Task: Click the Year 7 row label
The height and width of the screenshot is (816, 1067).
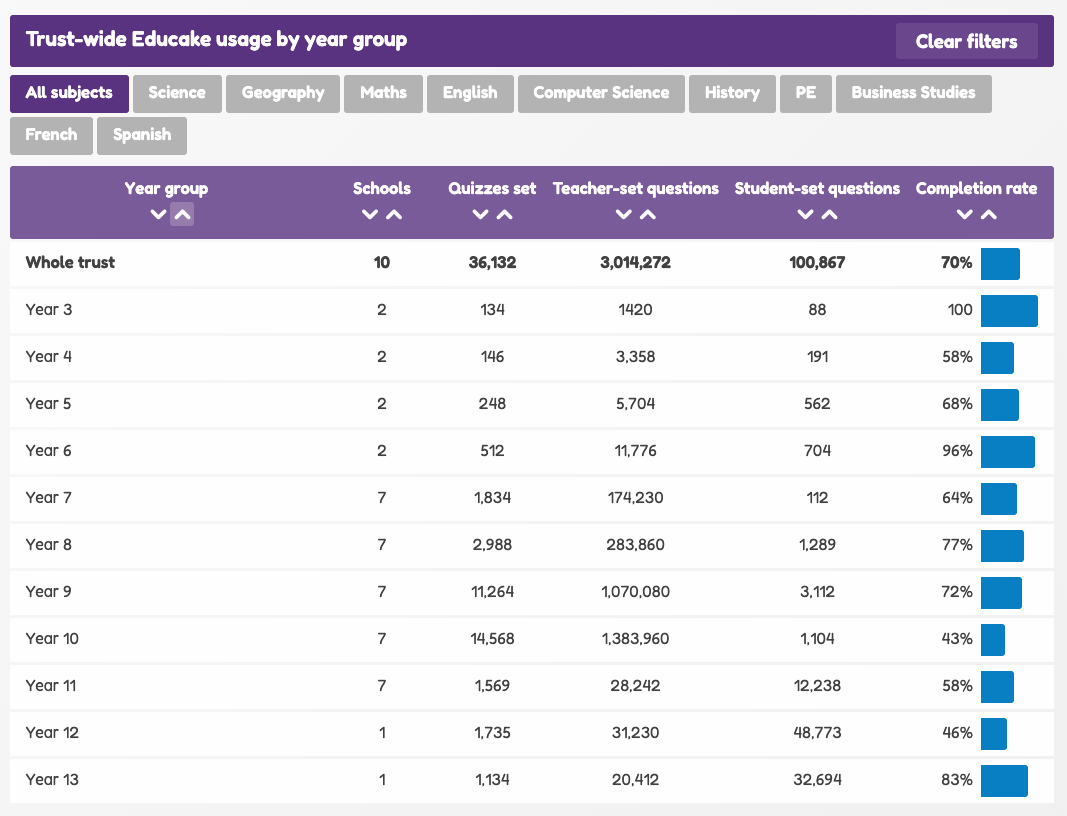Action: [48, 497]
